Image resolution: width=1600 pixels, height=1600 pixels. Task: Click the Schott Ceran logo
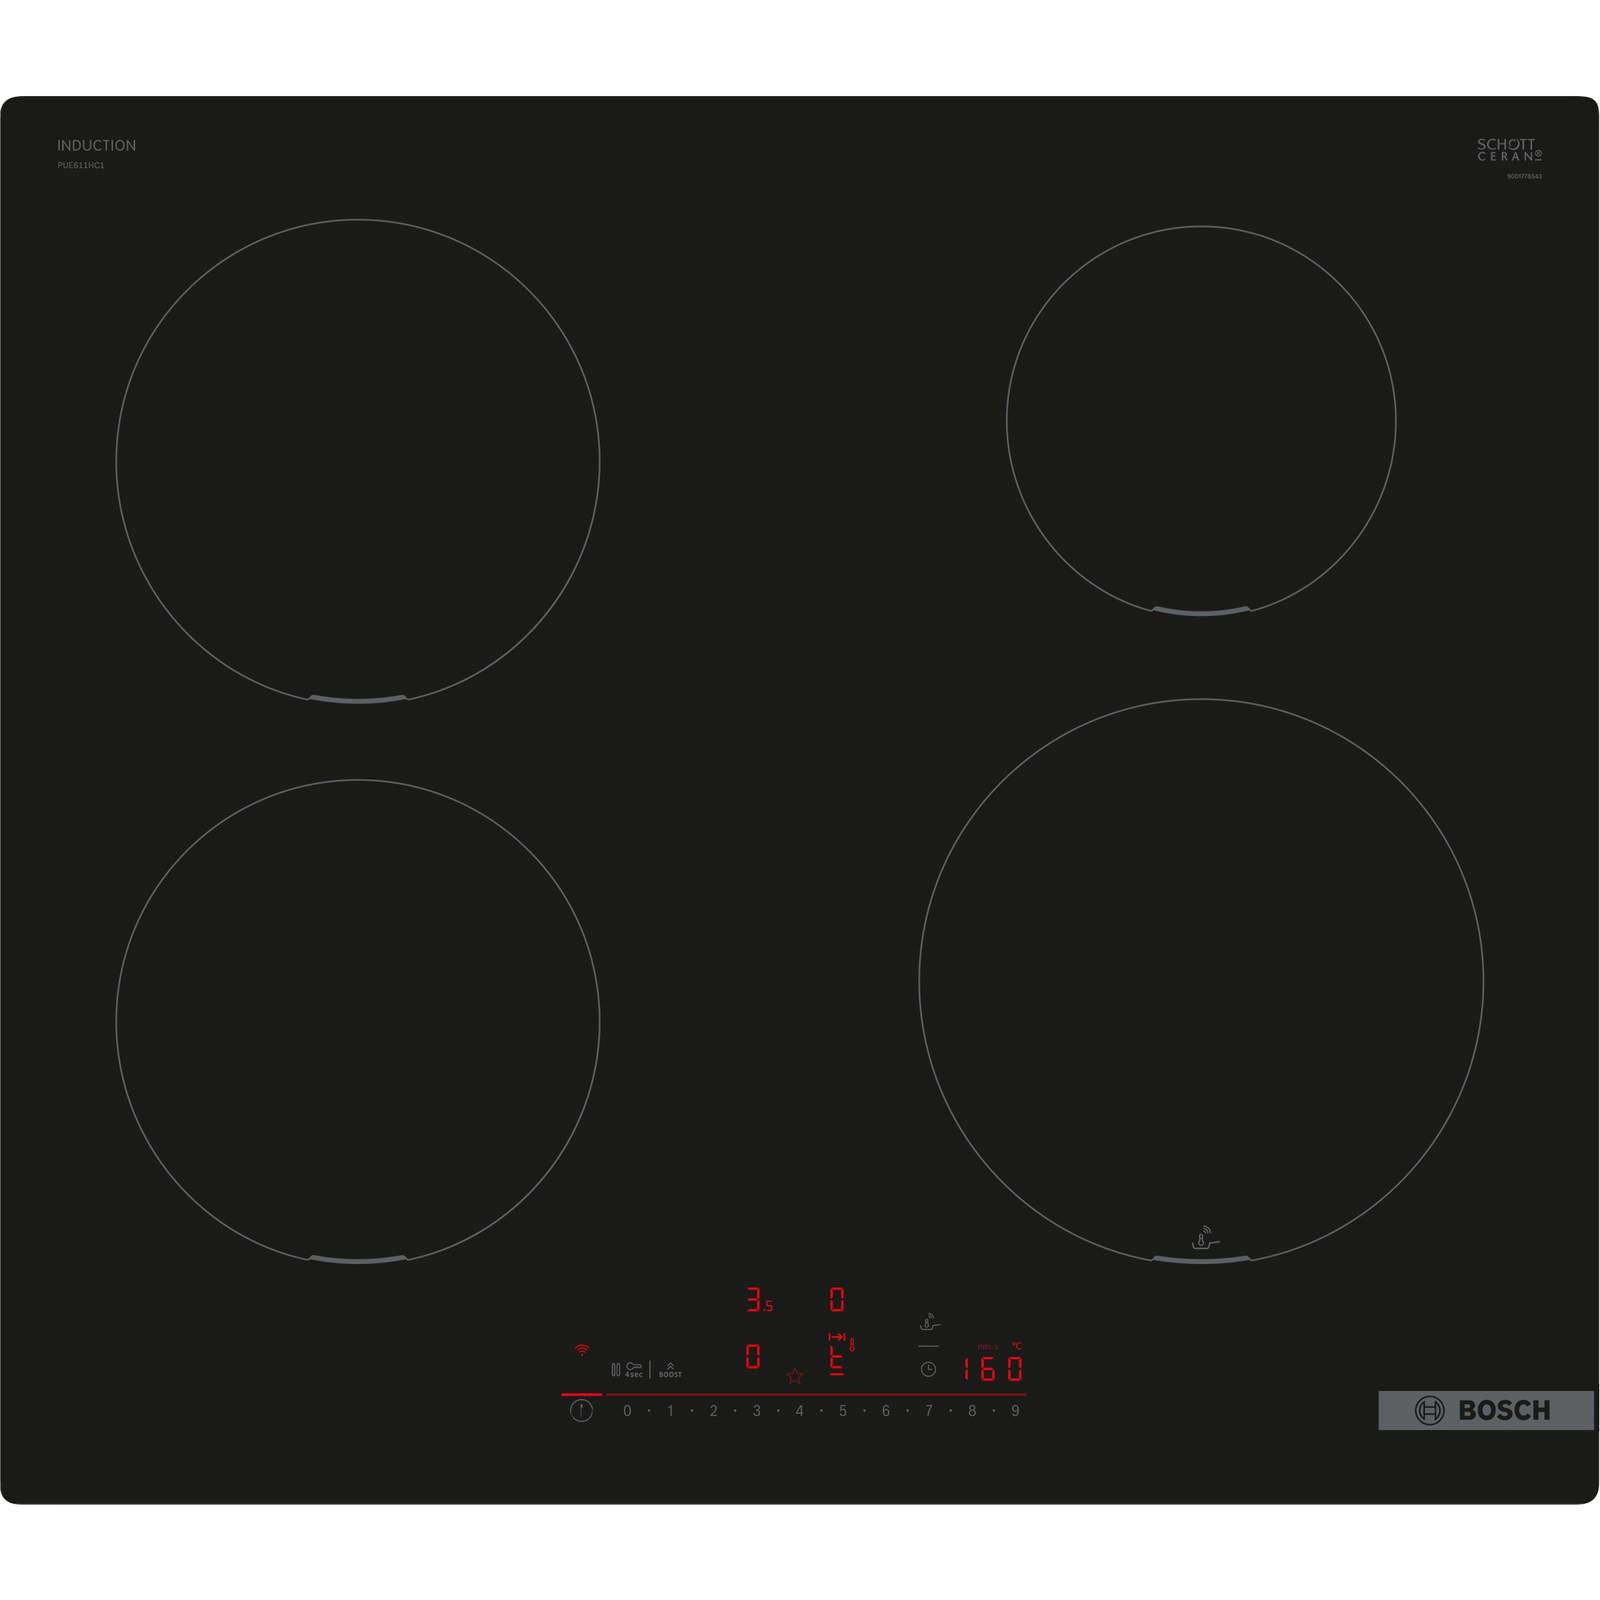[1509, 150]
